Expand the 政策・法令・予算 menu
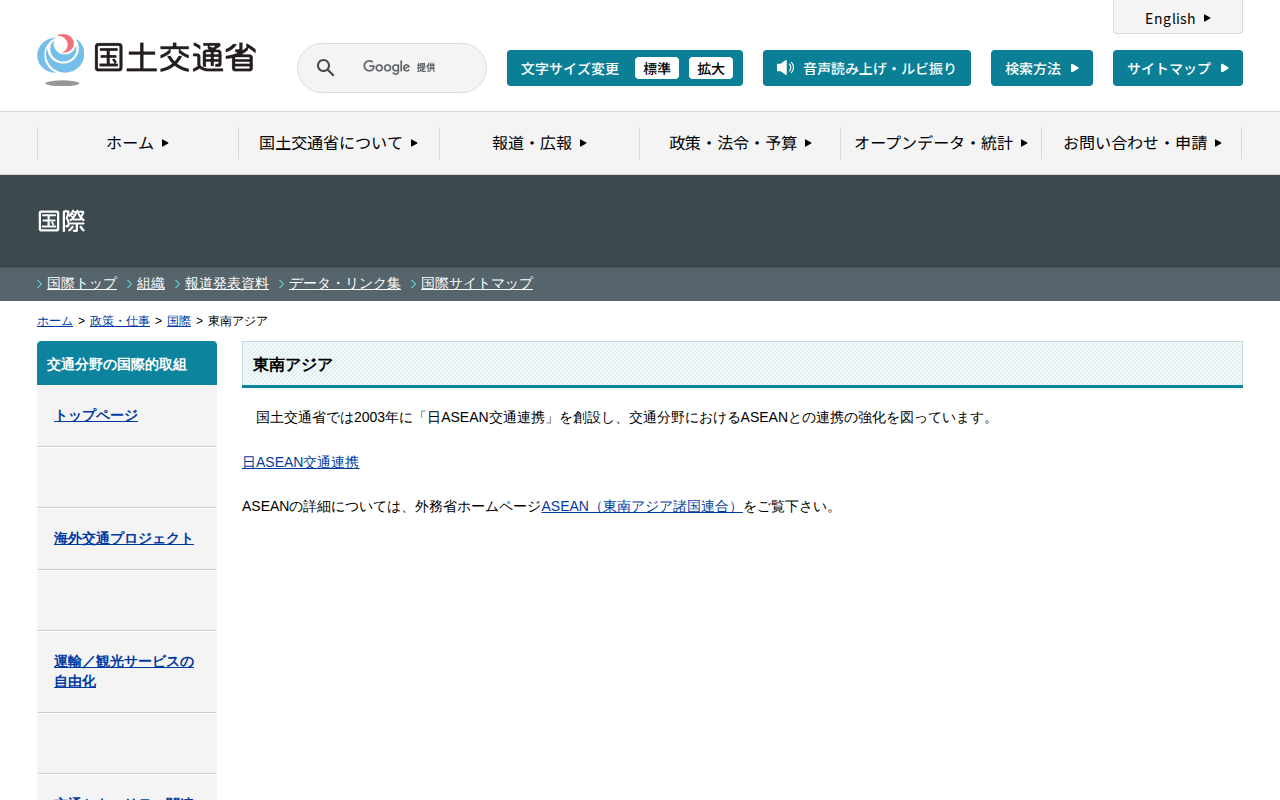Viewport: 1280px width, 800px height. click(x=740, y=143)
